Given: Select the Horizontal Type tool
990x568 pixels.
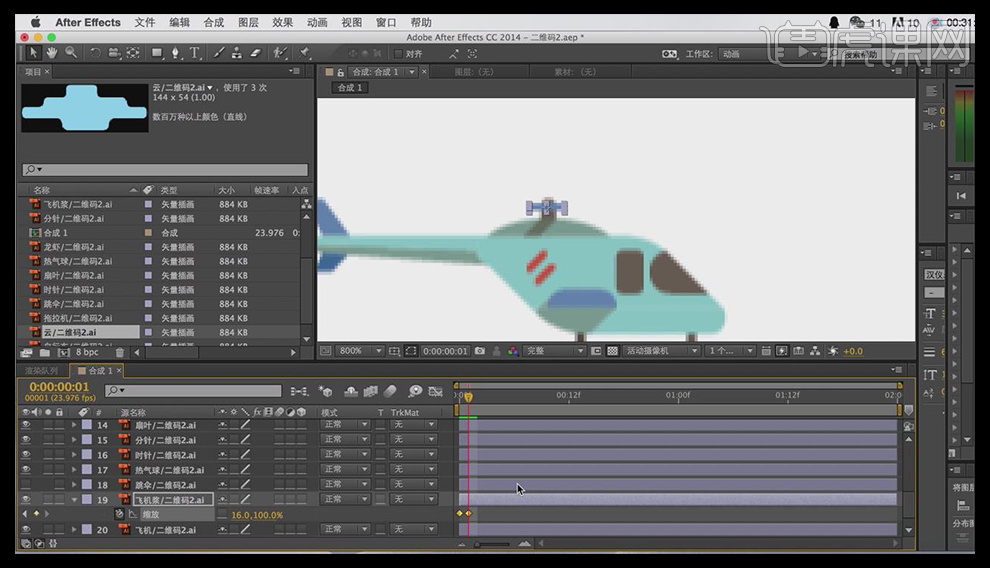Looking at the screenshot, I should coord(194,53).
